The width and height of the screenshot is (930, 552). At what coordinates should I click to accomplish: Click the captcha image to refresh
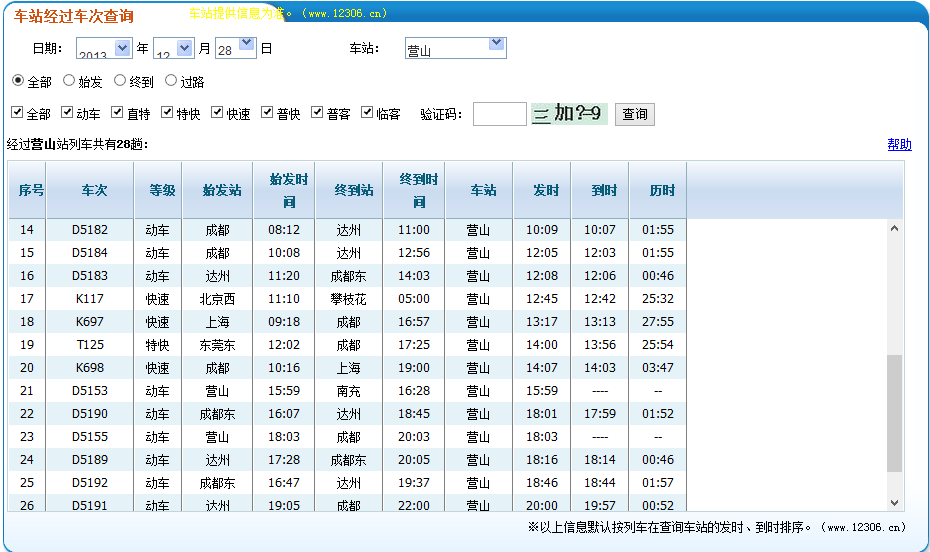coord(568,114)
